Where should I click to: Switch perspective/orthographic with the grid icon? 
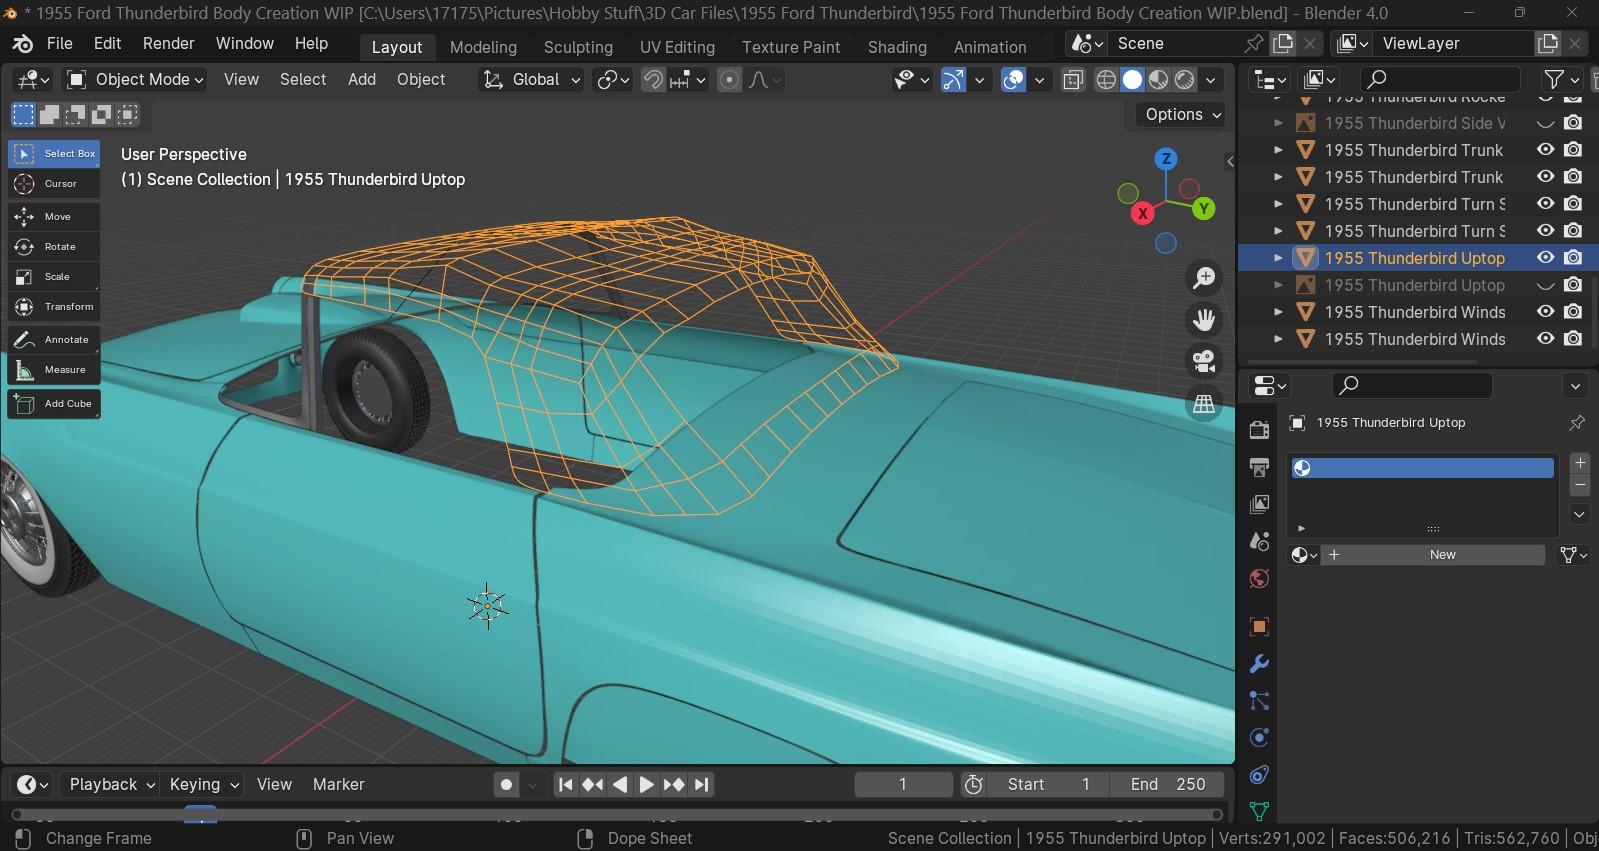click(1204, 403)
